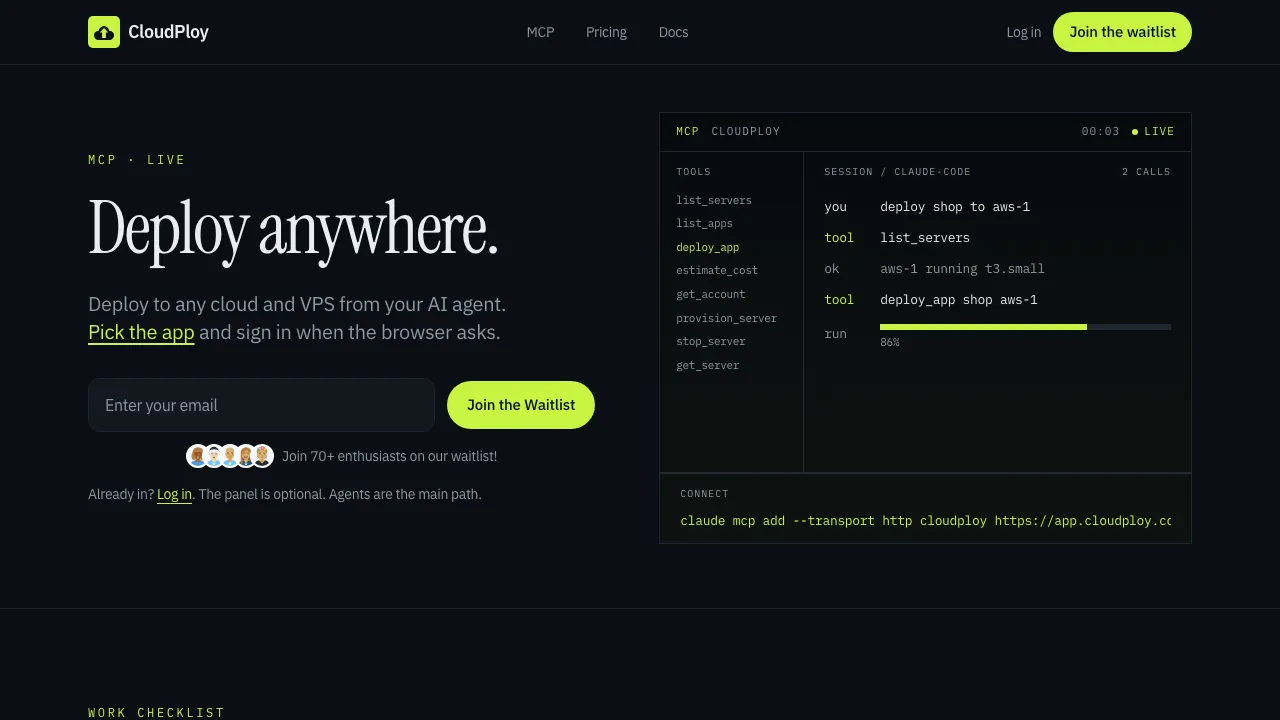This screenshot has width=1280, height=720.
Task: Click the waitlist avatar group
Action: click(x=230, y=456)
